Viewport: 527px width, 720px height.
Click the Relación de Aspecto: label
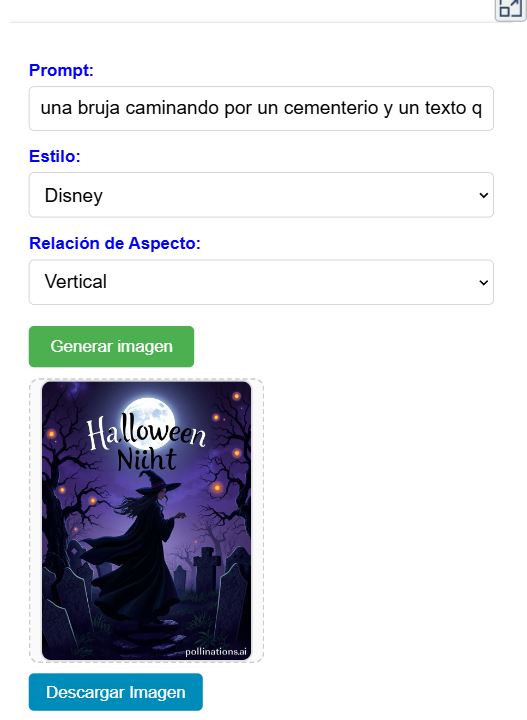click(115, 243)
